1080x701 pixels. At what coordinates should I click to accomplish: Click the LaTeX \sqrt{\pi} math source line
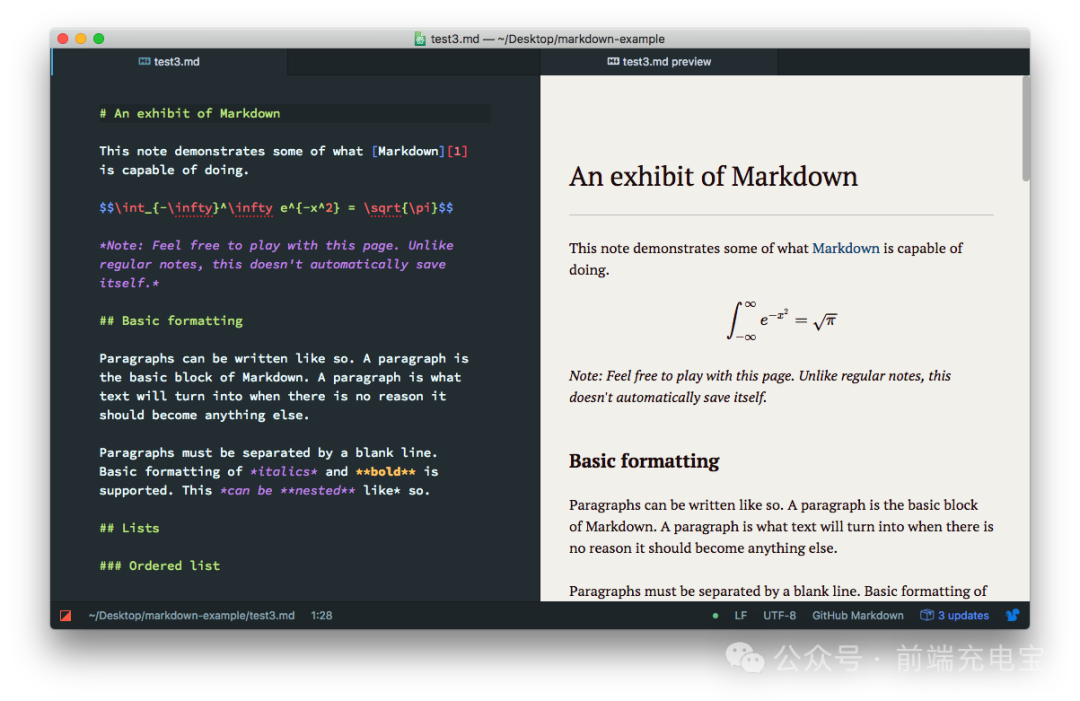pos(276,208)
